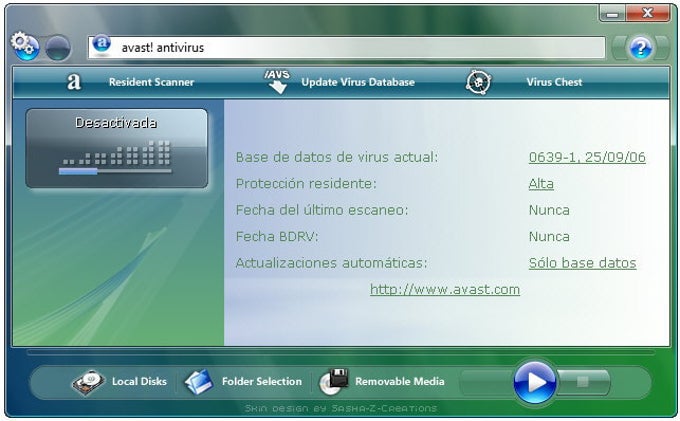The width and height of the screenshot is (680, 421).
Task: Click the dark round orb button
Action: [58, 47]
